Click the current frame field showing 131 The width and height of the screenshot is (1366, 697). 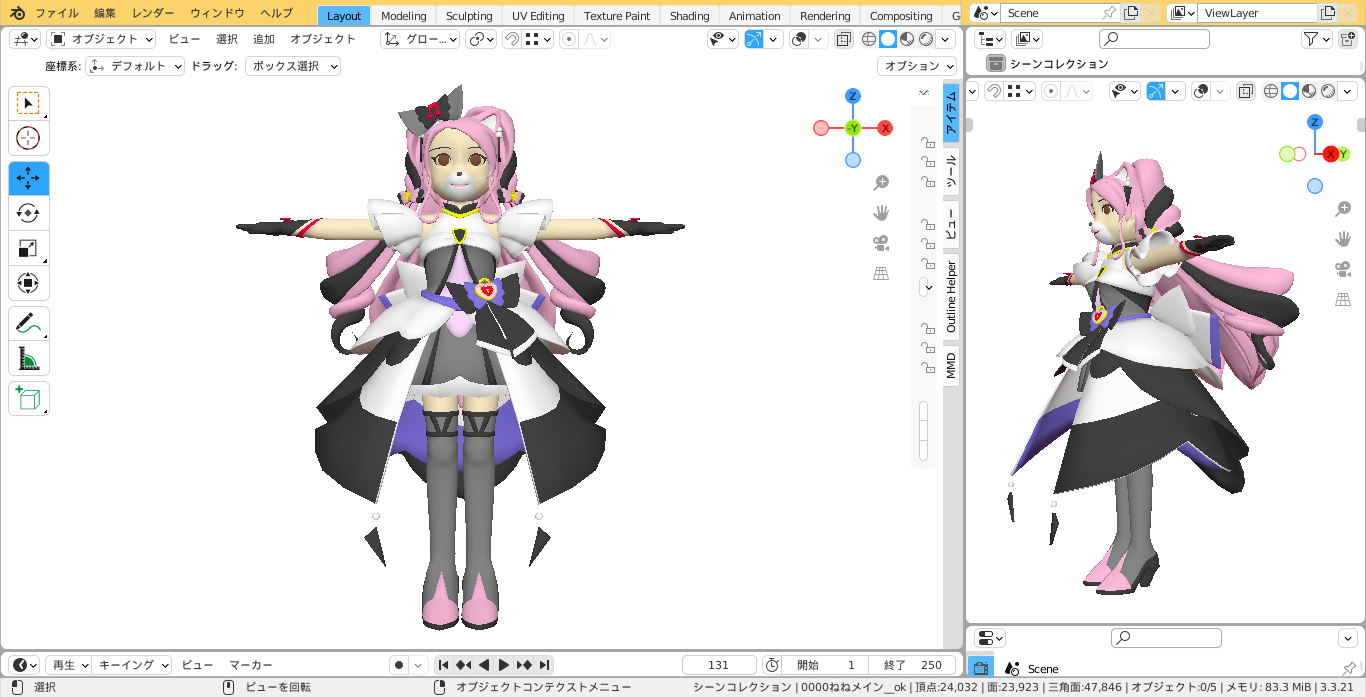point(718,665)
